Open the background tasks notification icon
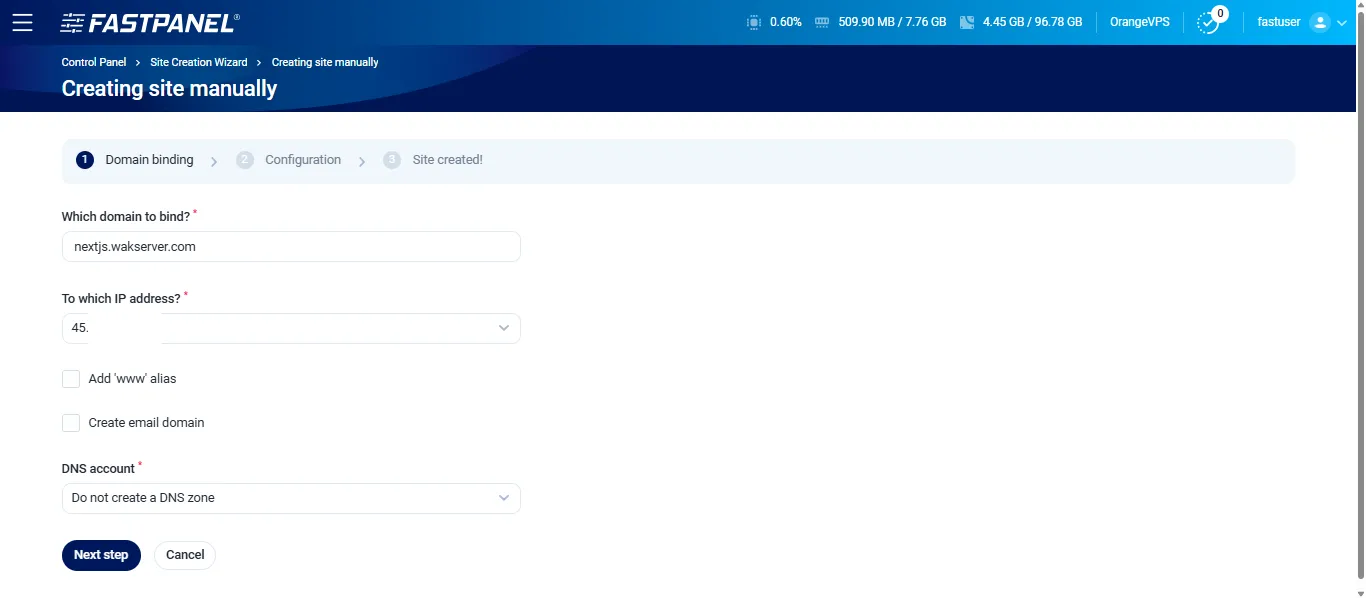The height and width of the screenshot is (598, 1366). [x=1209, y=22]
